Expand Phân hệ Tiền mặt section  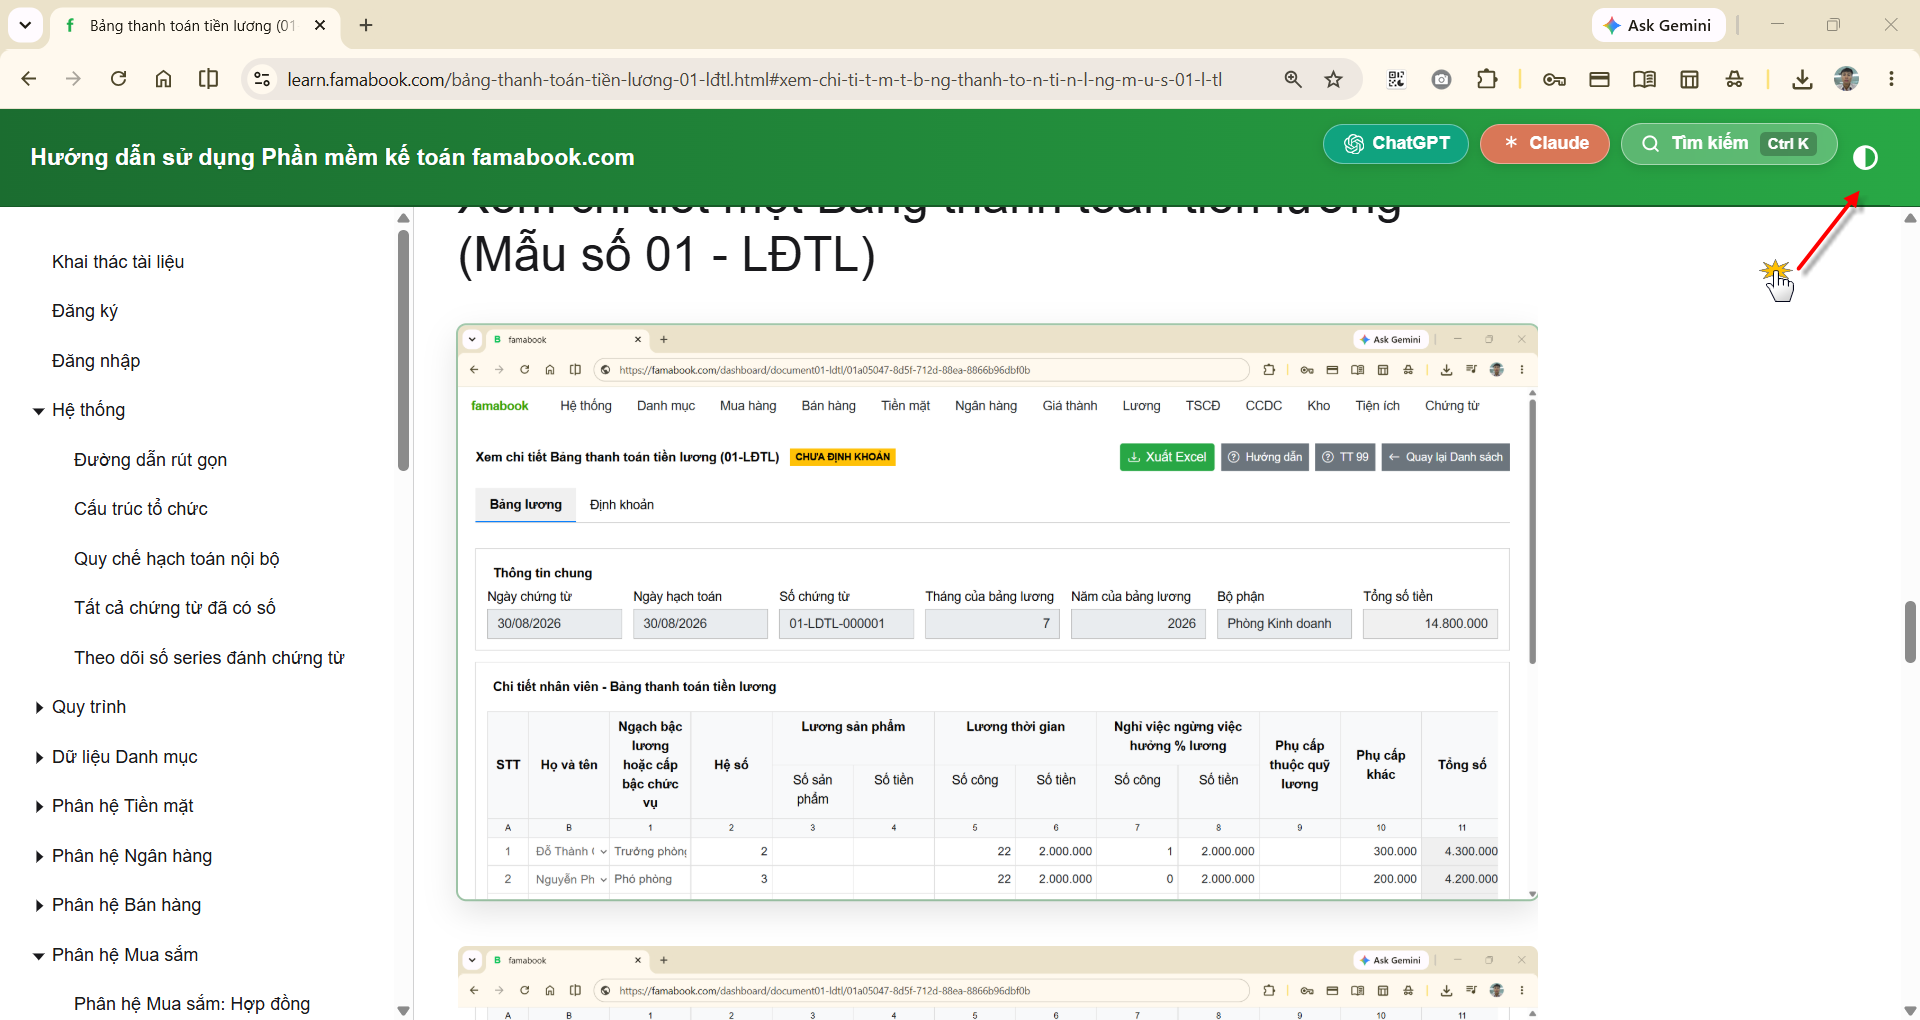[38, 807]
